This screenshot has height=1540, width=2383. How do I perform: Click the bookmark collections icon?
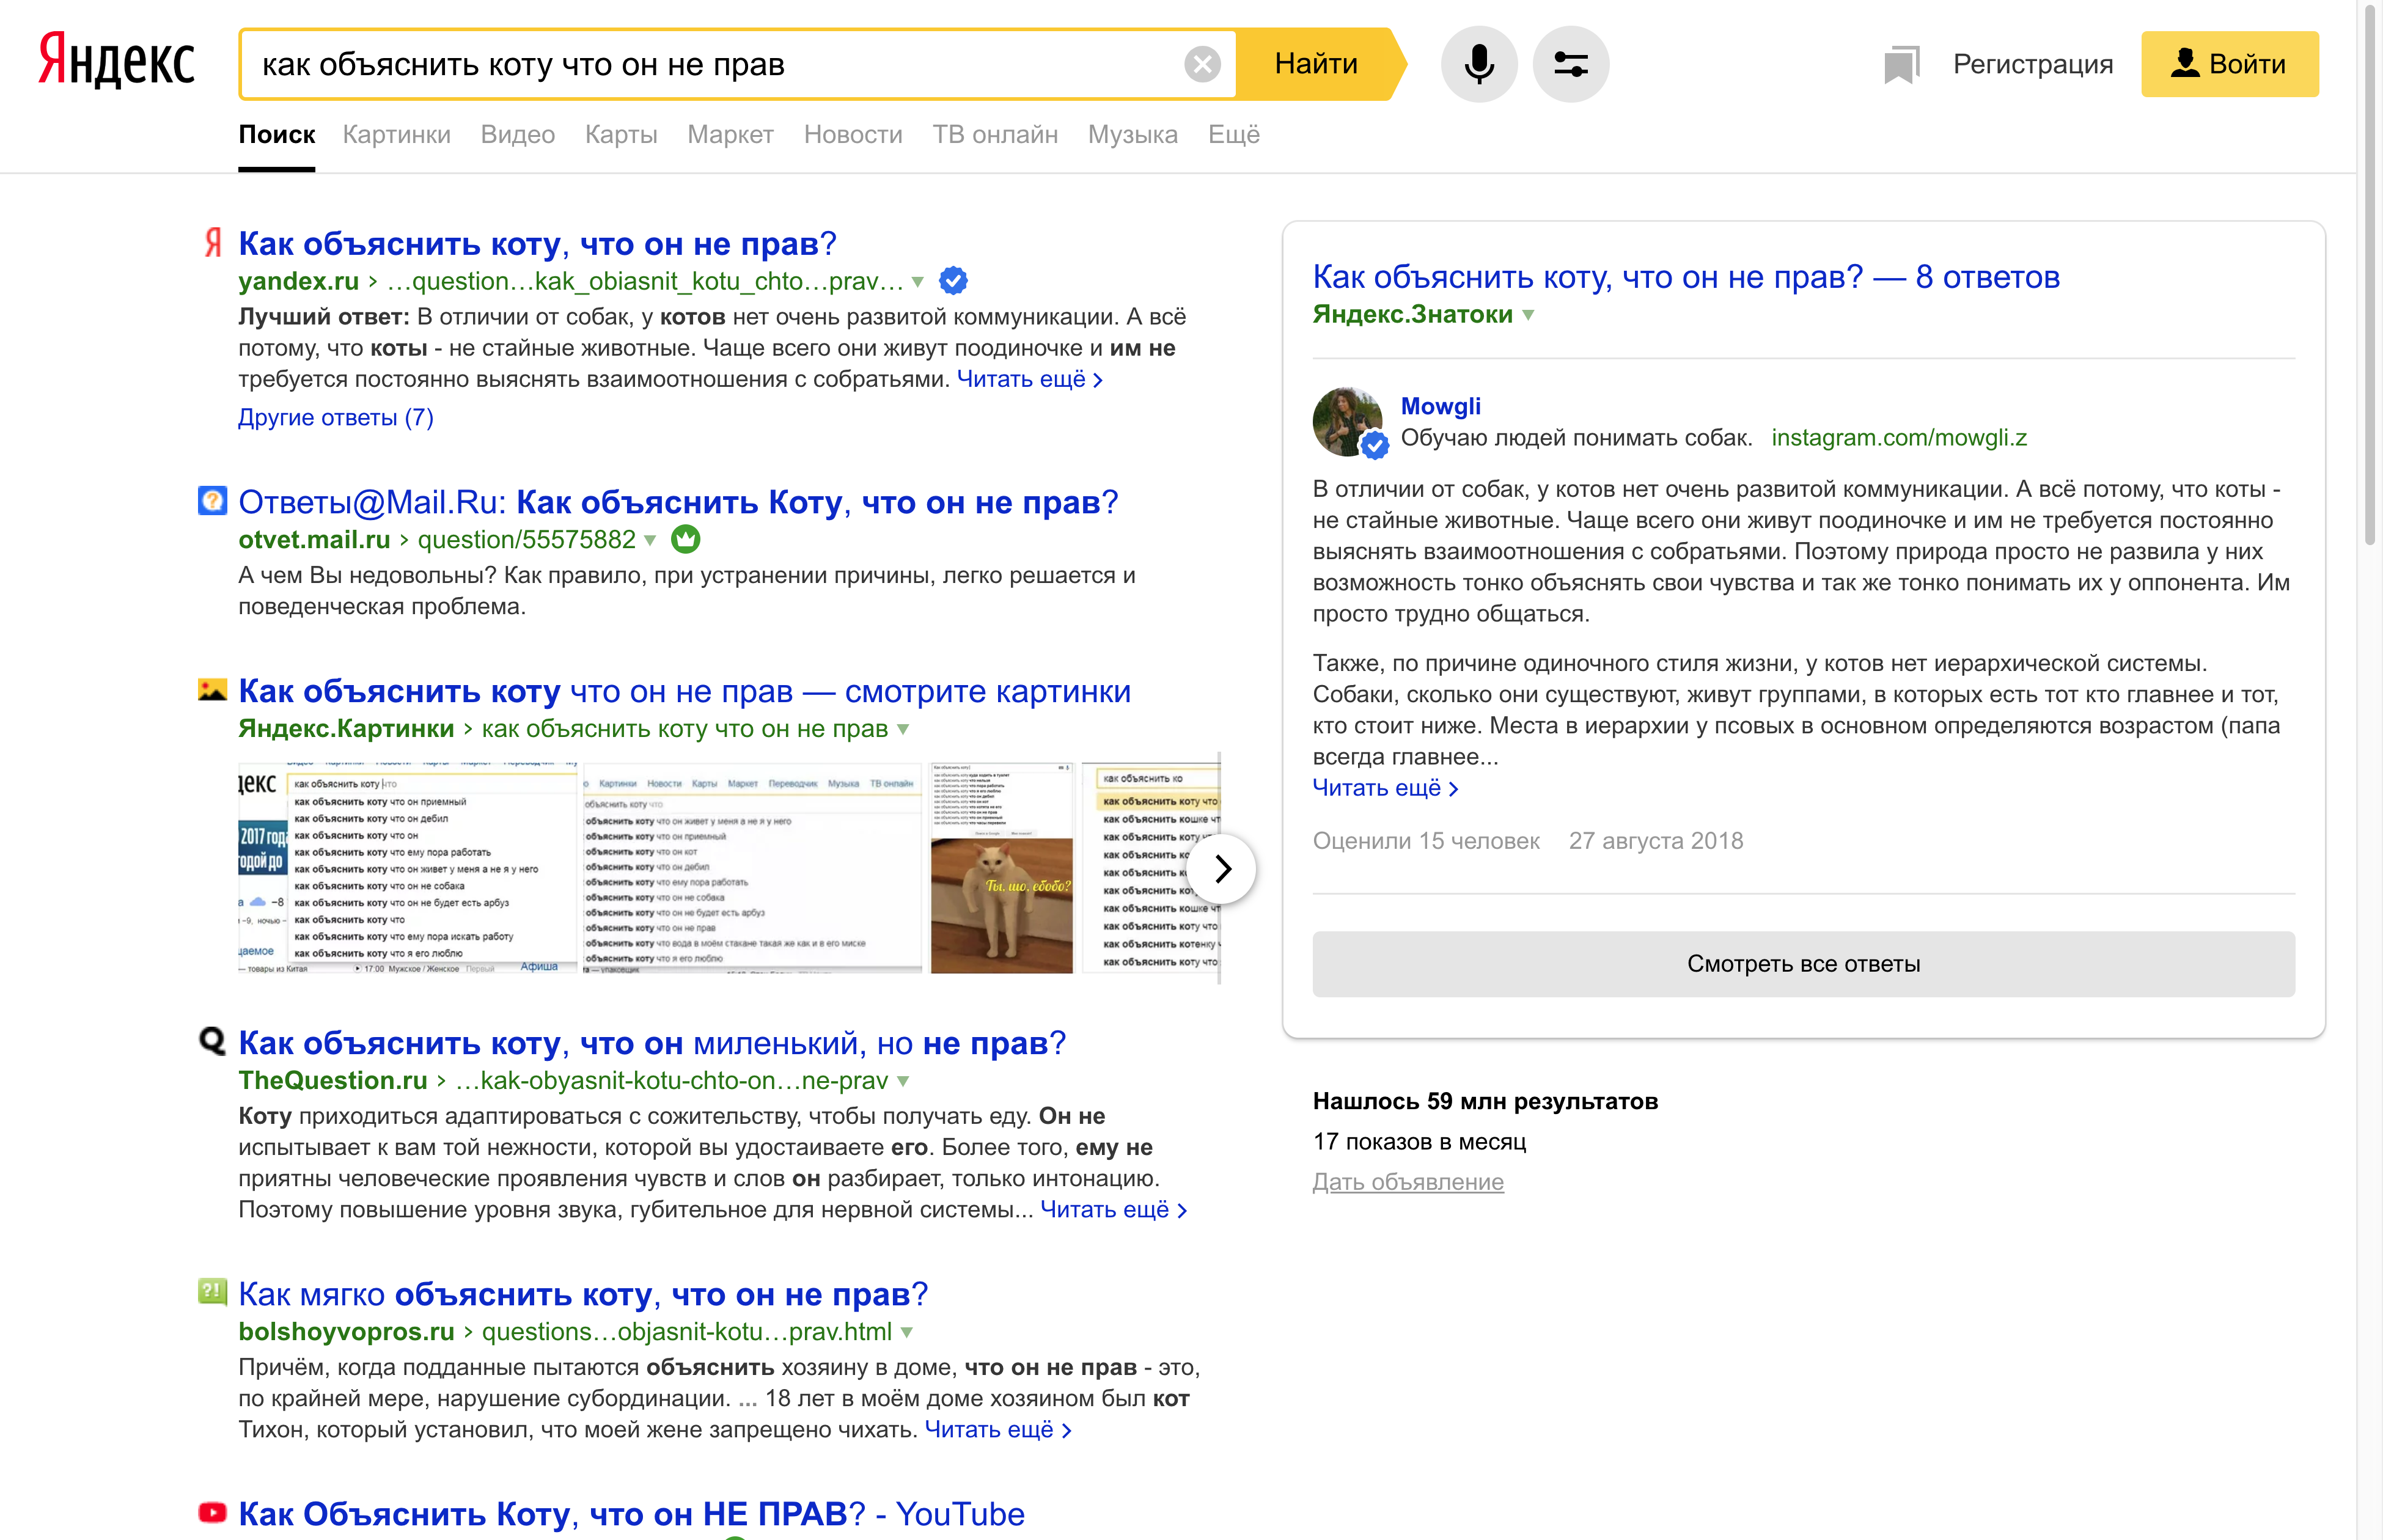1901,65
